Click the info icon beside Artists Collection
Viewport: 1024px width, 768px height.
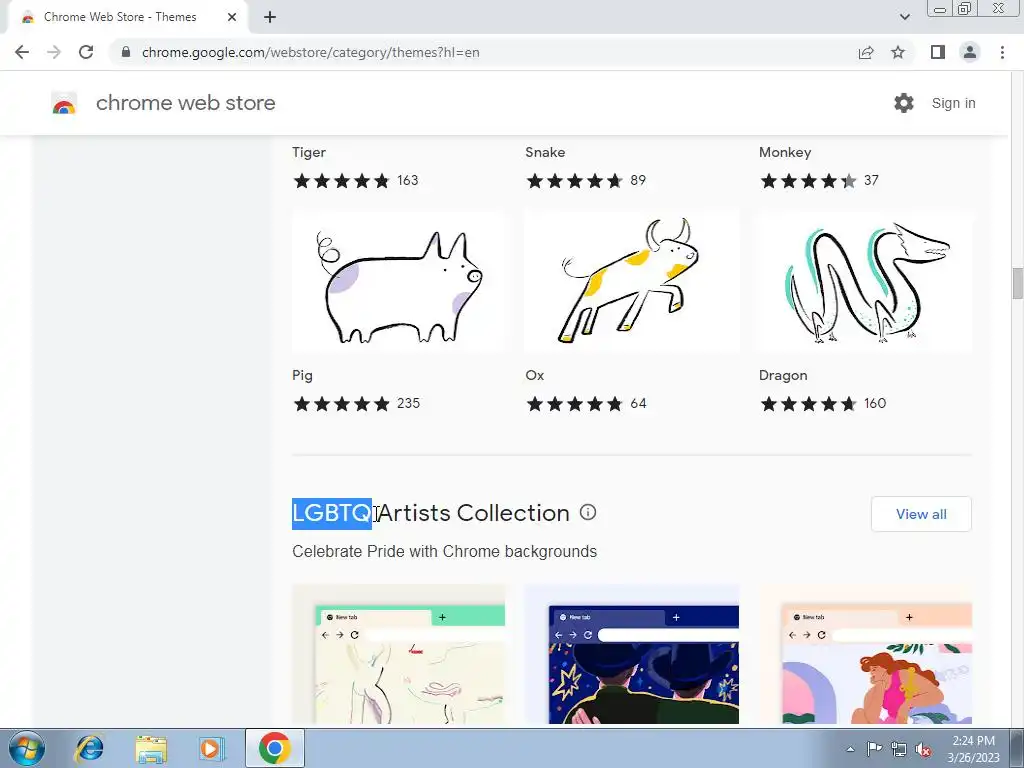coord(588,513)
